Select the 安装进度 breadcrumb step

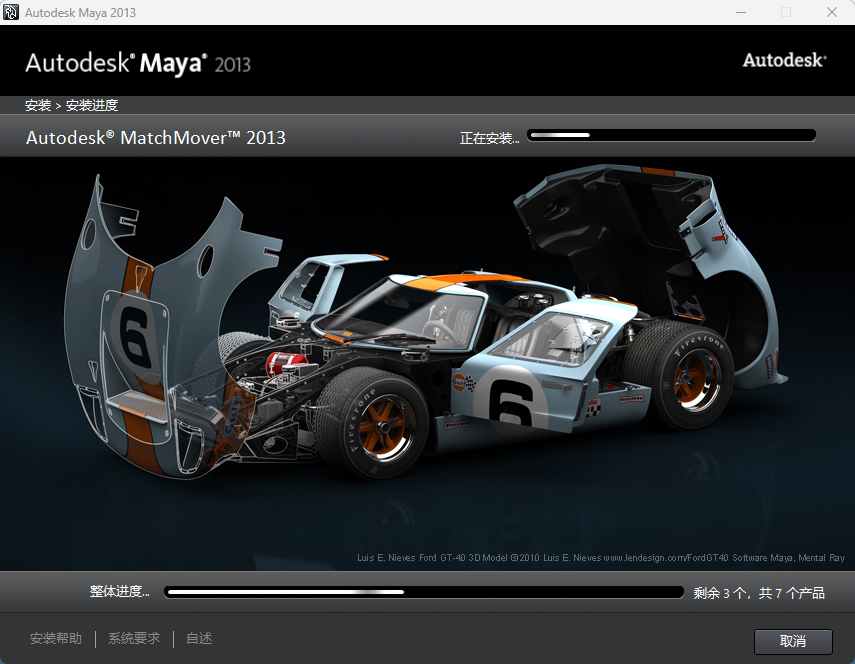point(92,104)
